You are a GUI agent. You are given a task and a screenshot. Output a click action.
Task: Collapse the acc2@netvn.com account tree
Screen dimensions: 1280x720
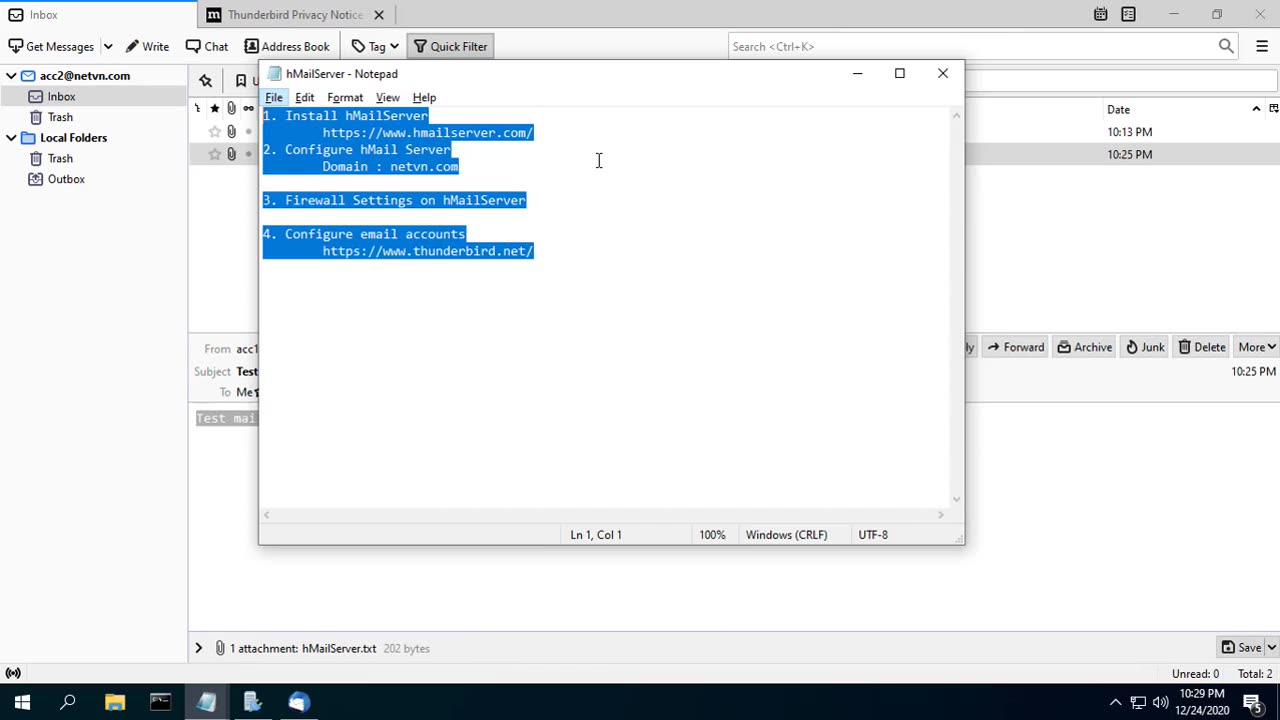tap(11, 76)
